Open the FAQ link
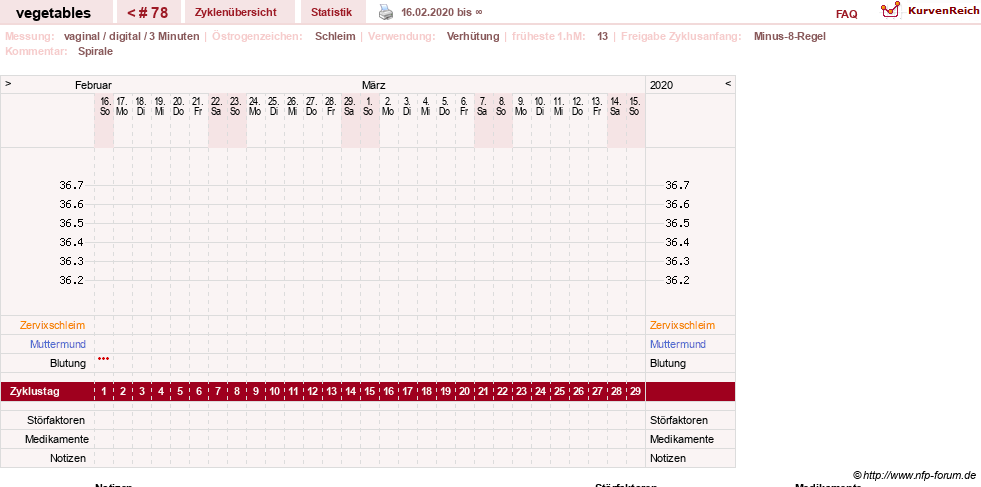The width and height of the screenshot is (981, 487). point(846,14)
